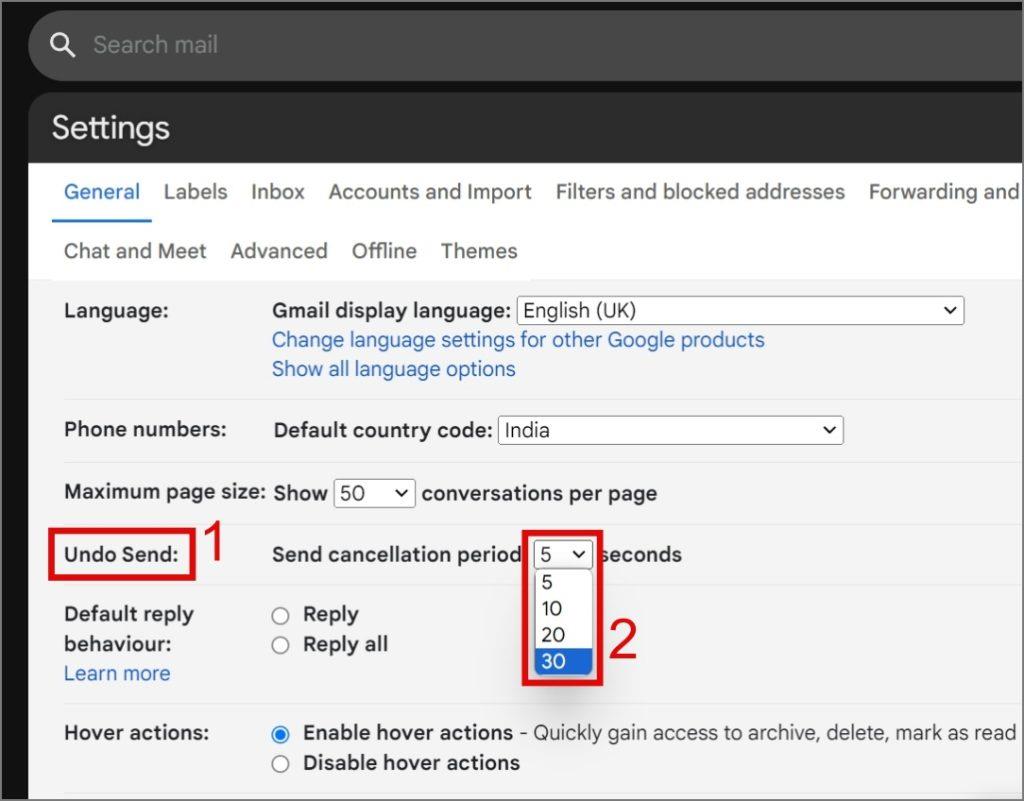This screenshot has width=1024, height=801.
Task: Expand Gmail display language dropdown
Action: (741, 311)
